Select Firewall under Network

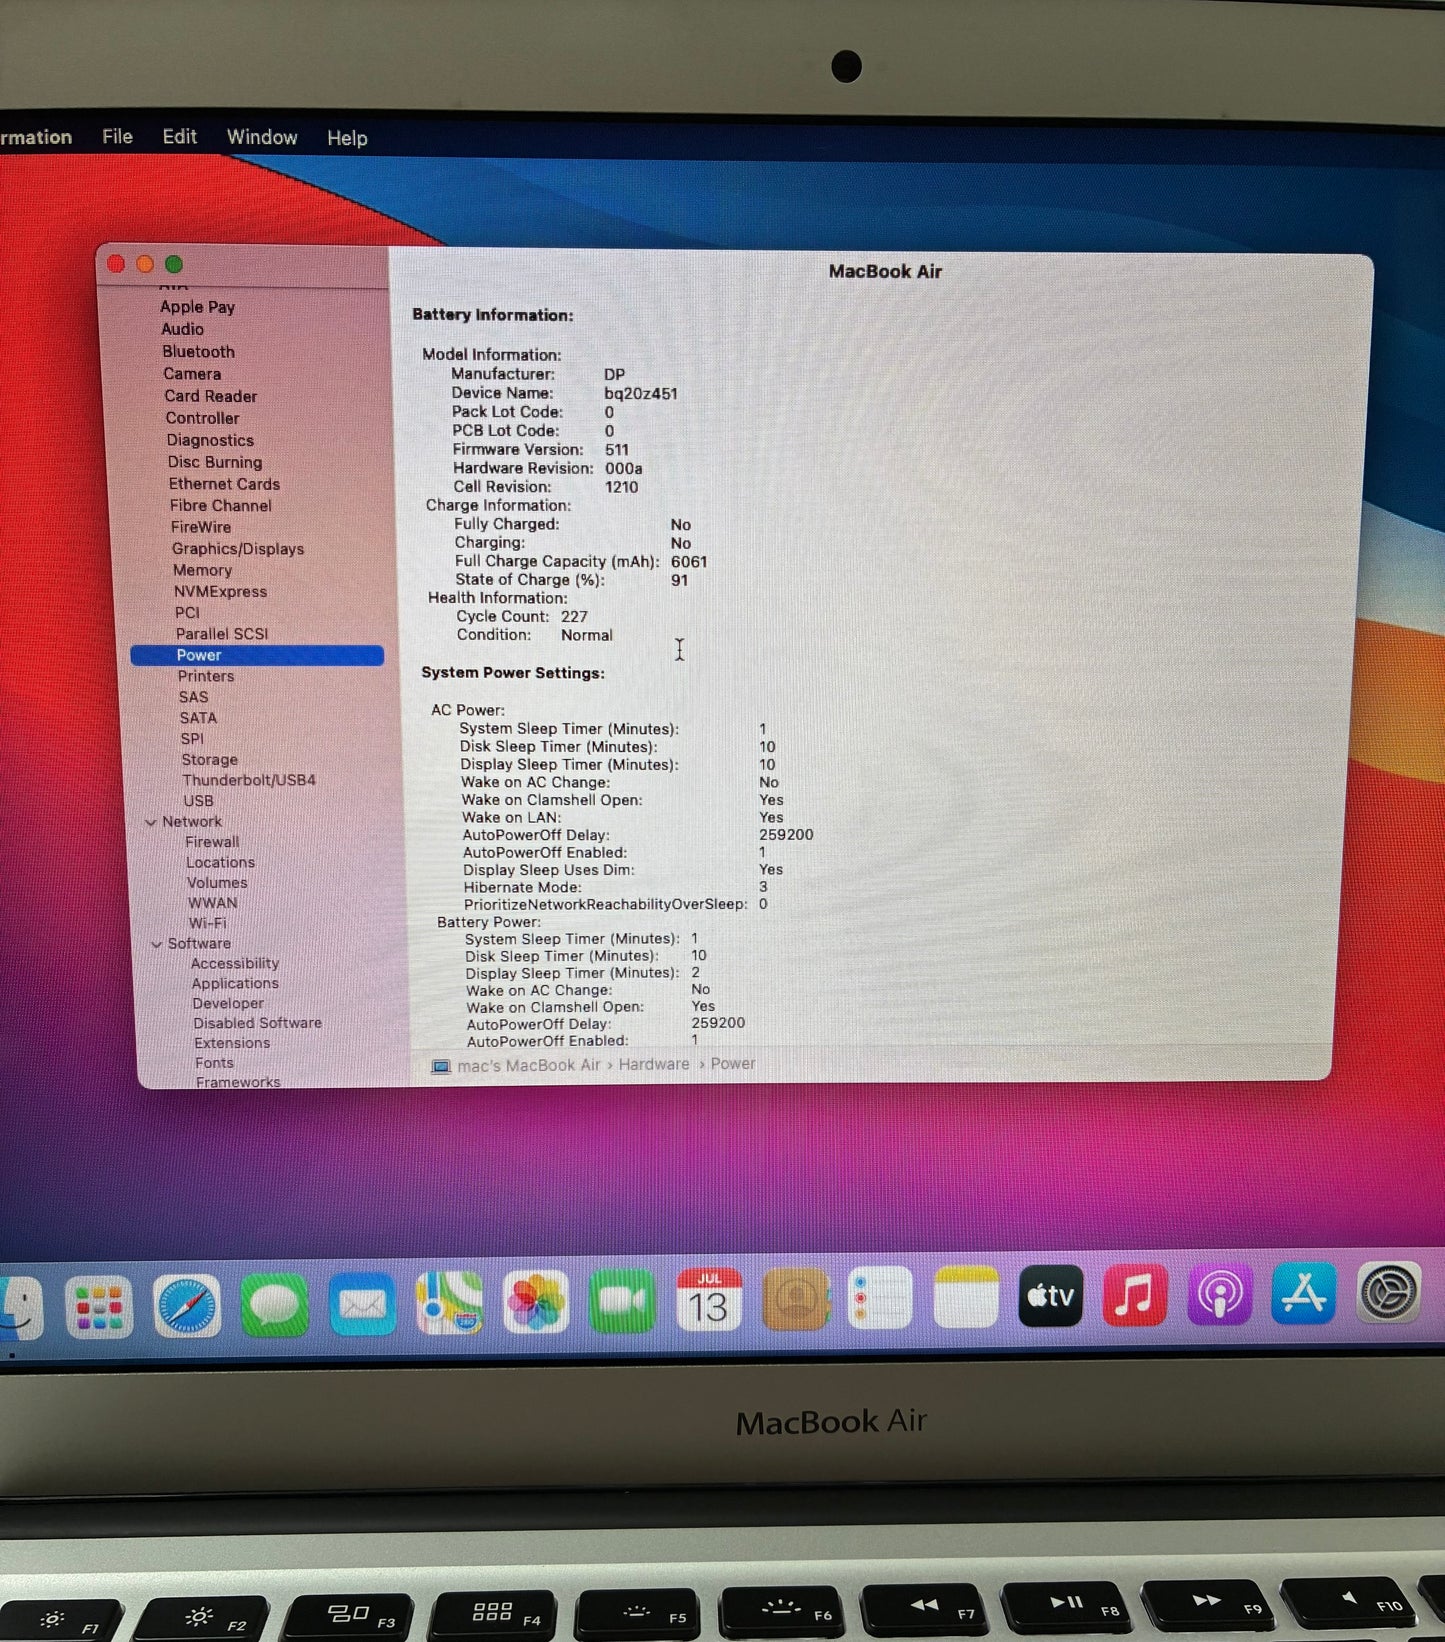[212, 842]
